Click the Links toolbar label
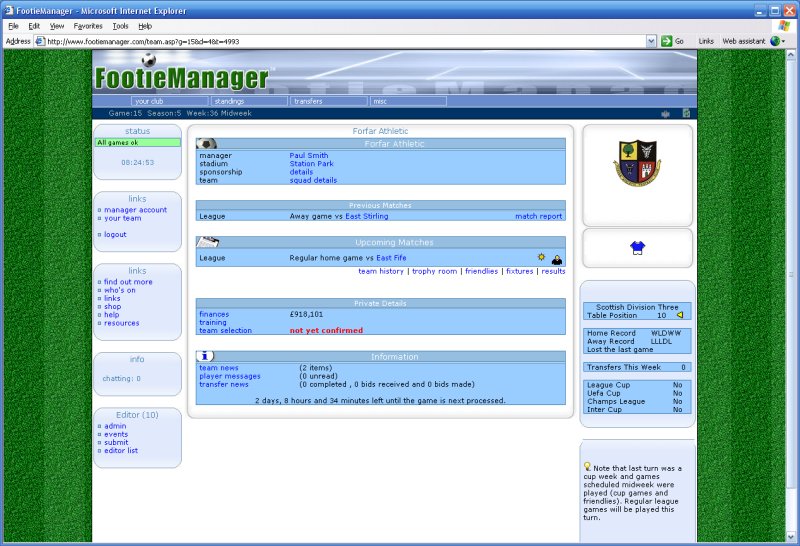 point(706,41)
